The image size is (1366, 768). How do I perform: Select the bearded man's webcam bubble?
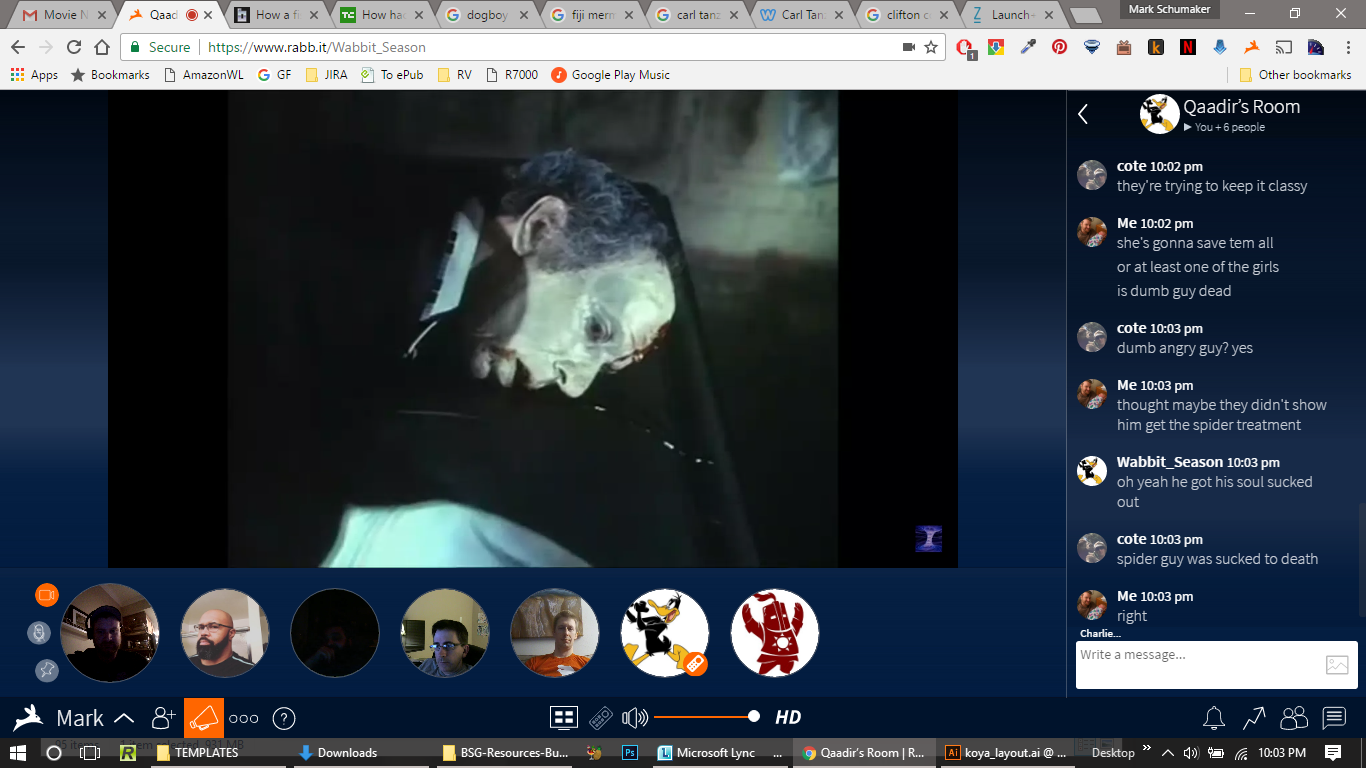tap(225, 632)
